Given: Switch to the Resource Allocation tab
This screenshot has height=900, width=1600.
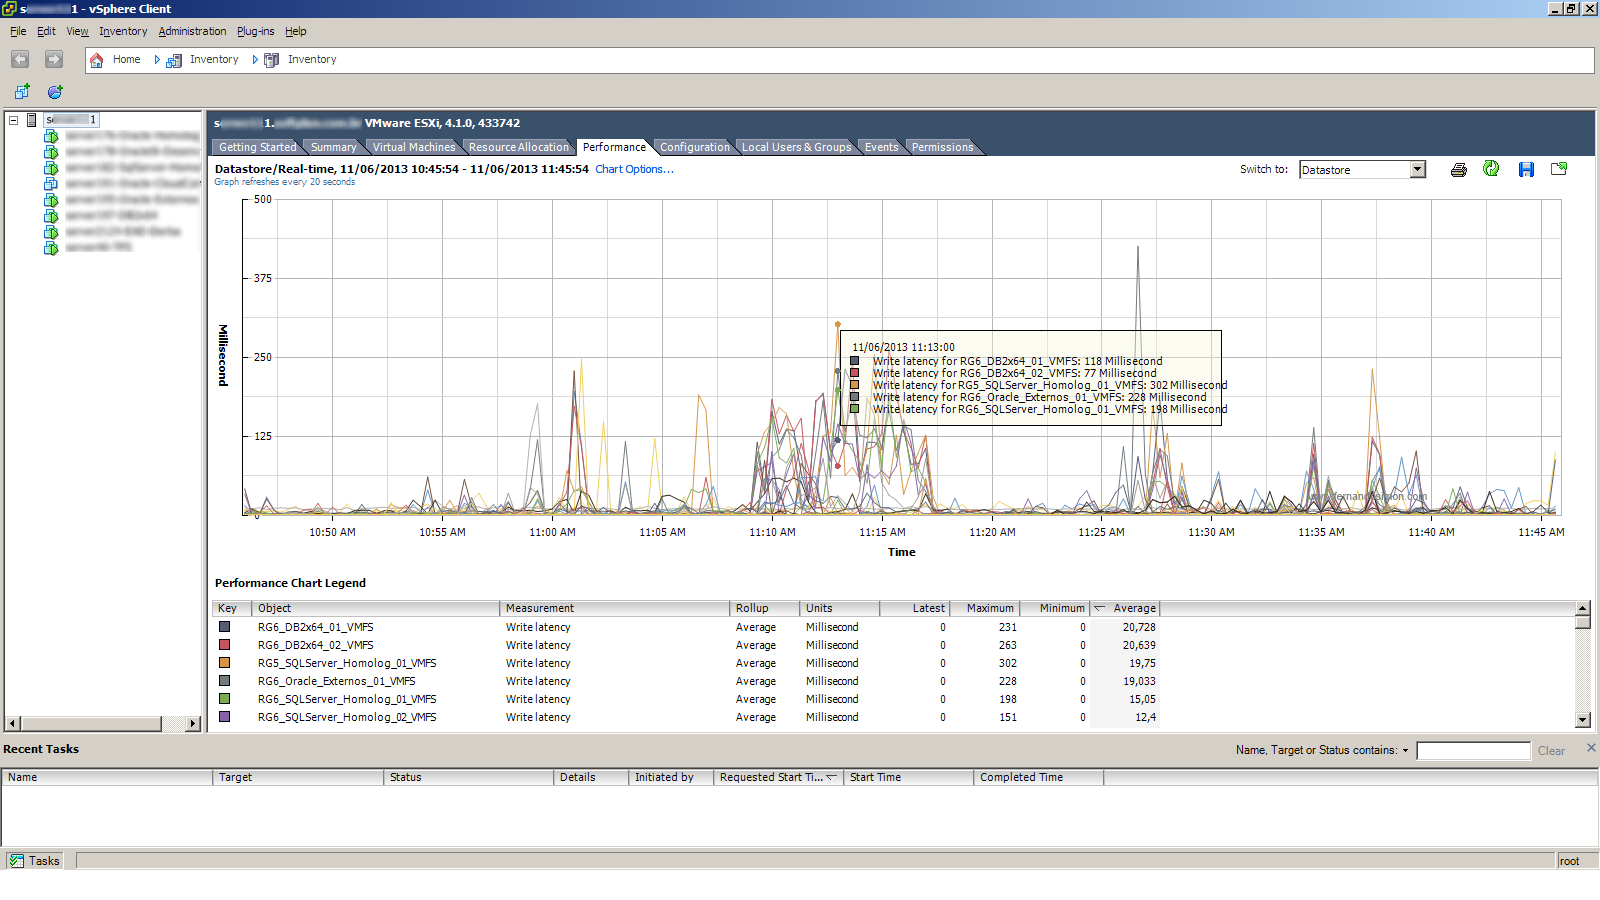Looking at the screenshot, I should coord(518,147).
